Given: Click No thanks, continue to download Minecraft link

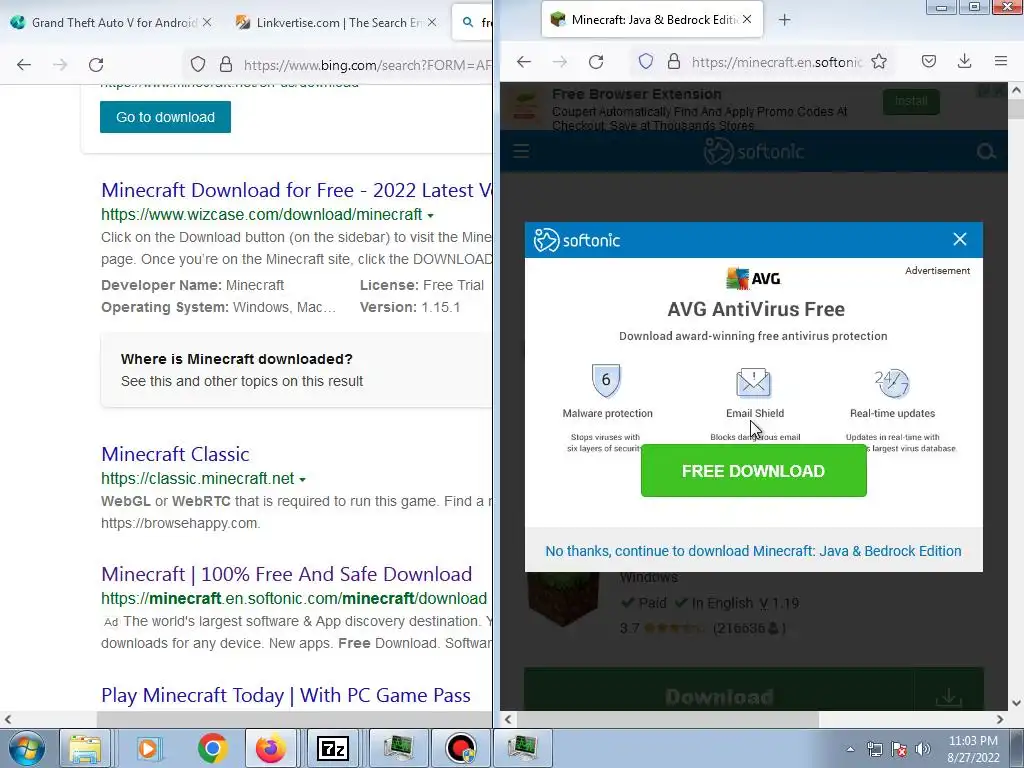Looking at the screenshot, I should click(754, 551).
